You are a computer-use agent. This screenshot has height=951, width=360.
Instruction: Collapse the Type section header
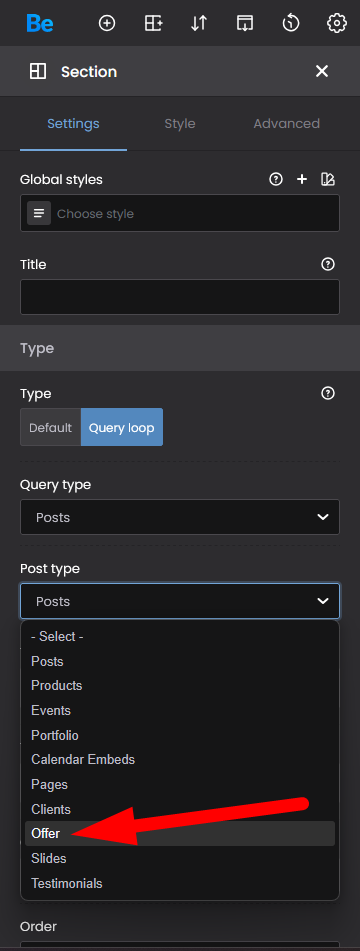click(x=180, y=348)
